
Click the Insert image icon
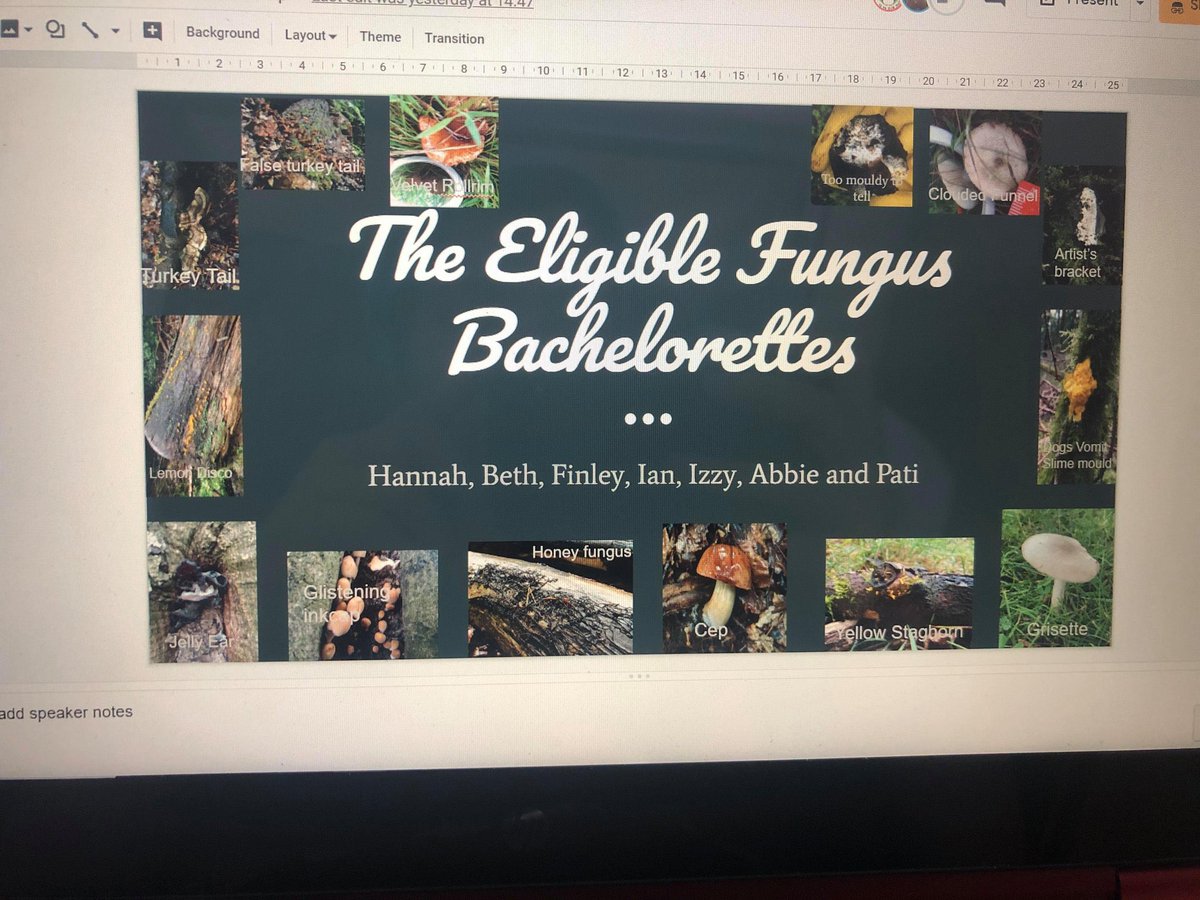point(8,29)
